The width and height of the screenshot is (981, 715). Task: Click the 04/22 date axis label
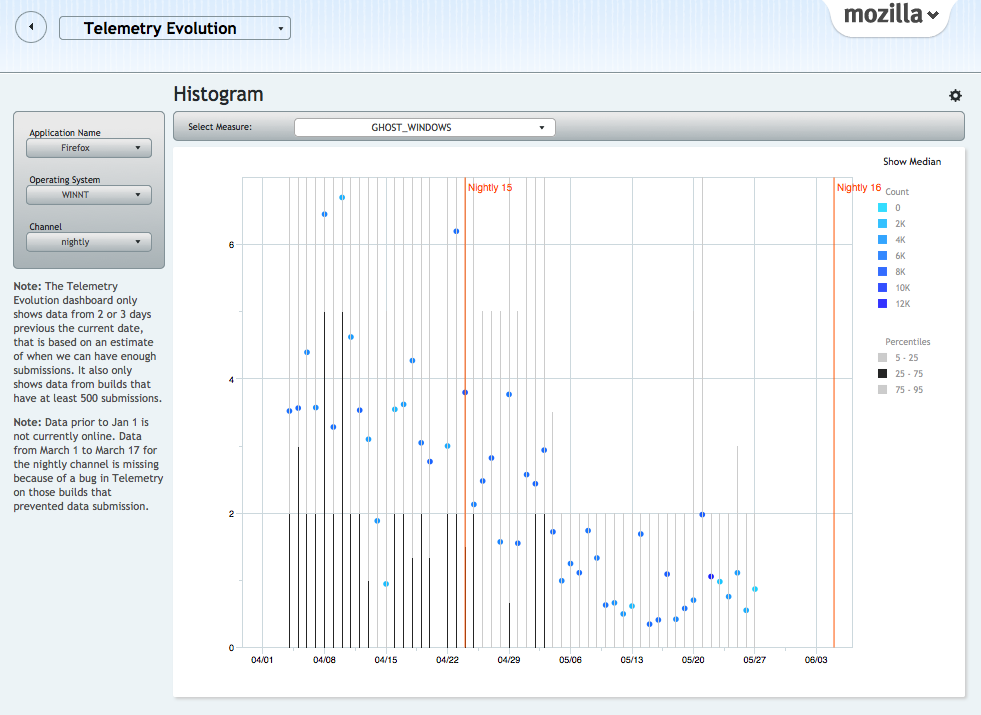coord(447,660)
